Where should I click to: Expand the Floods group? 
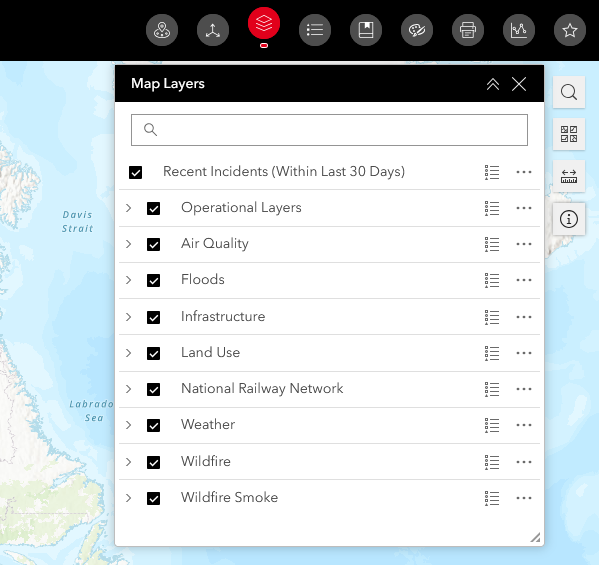pos(128,280)
